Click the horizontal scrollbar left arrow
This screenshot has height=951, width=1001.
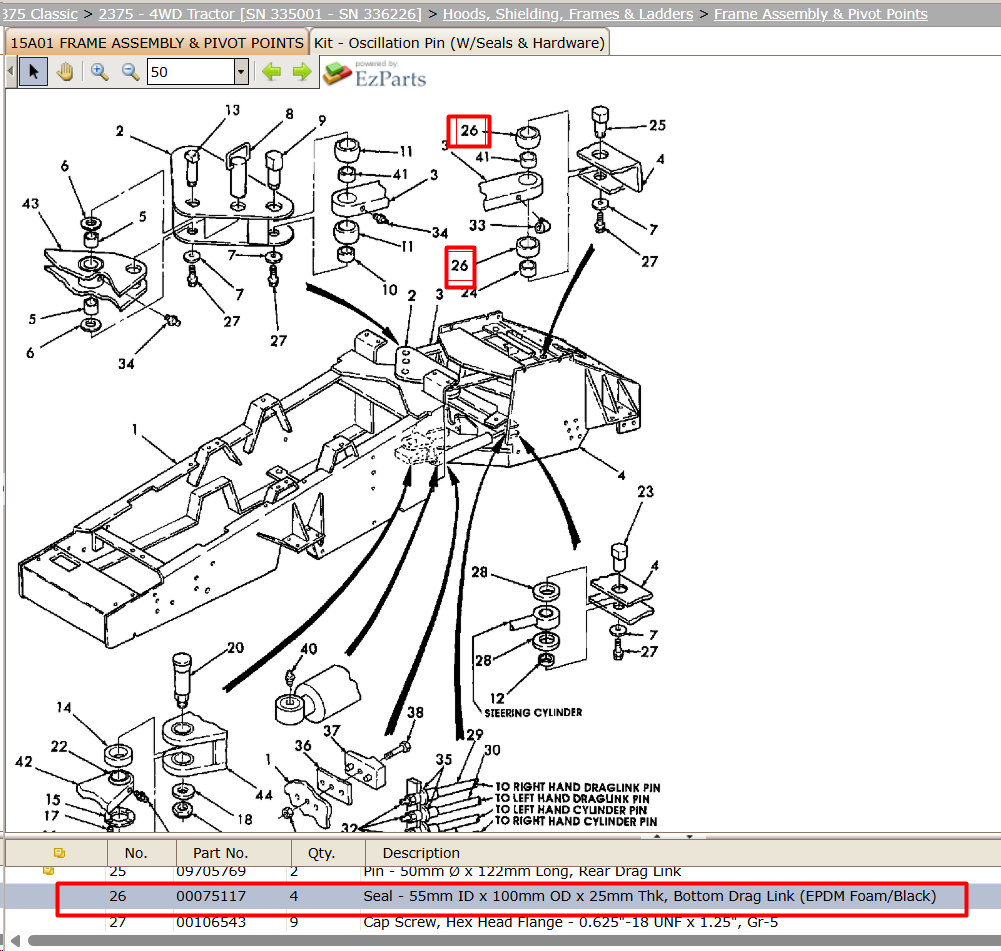coord(15,941)
